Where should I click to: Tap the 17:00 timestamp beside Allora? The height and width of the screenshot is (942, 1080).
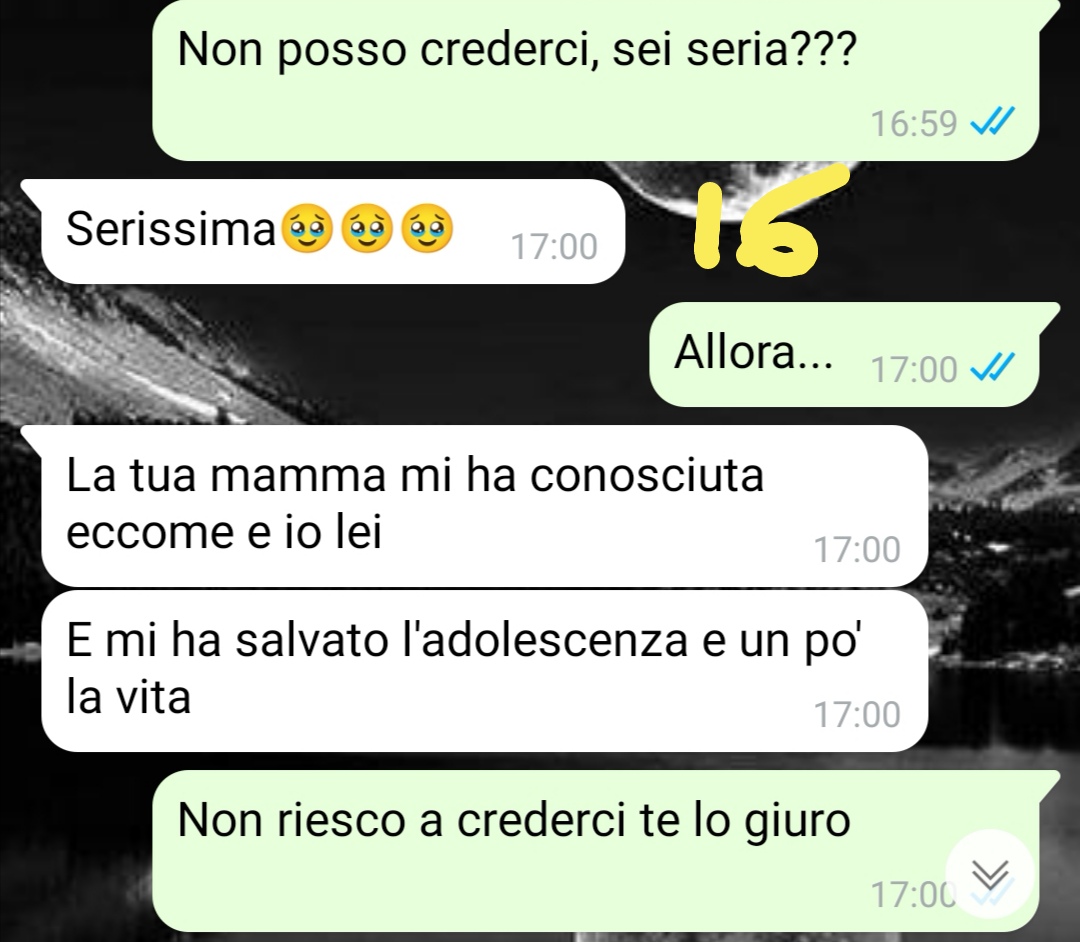pos(913,369)
